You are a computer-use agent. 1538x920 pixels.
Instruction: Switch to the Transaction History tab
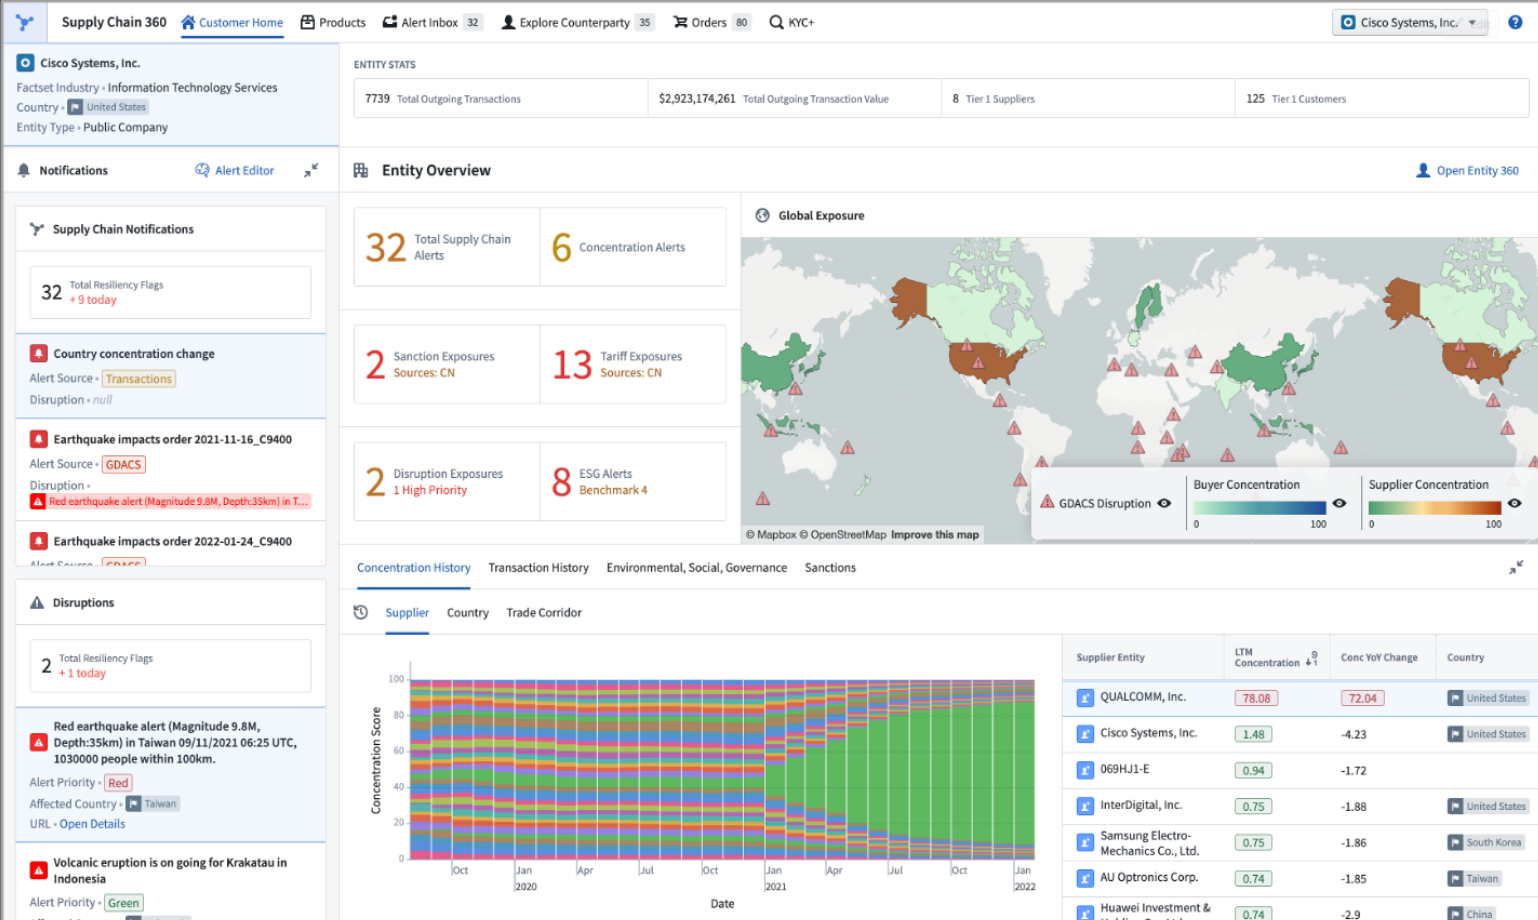538,567
